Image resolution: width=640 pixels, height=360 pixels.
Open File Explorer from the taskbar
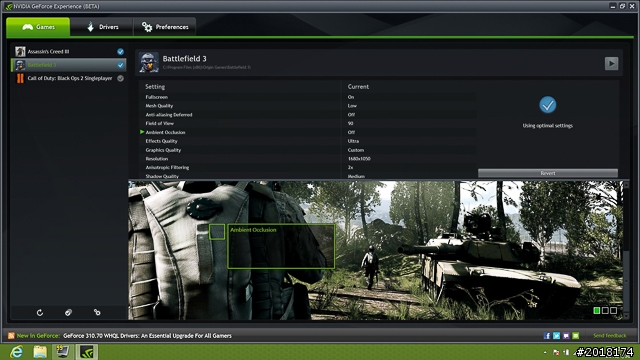(40, 352)
